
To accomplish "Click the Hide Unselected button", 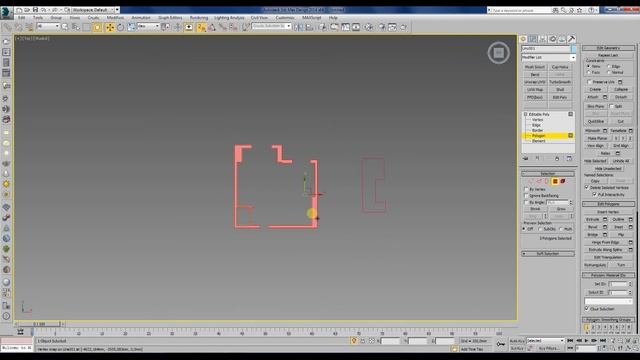I will tap(608, 169).
